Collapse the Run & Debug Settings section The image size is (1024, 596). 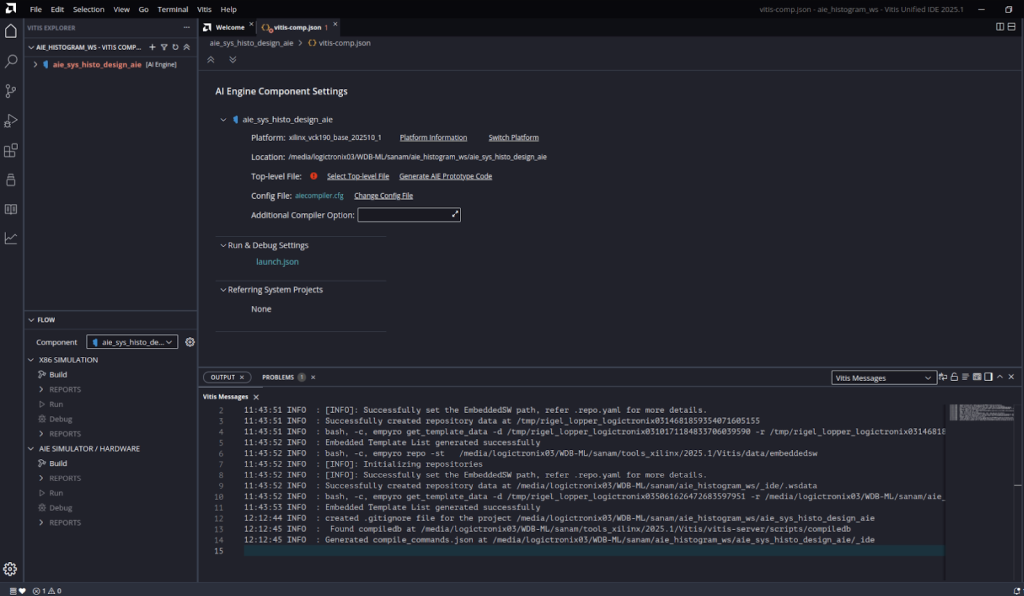tap(223, 245)
